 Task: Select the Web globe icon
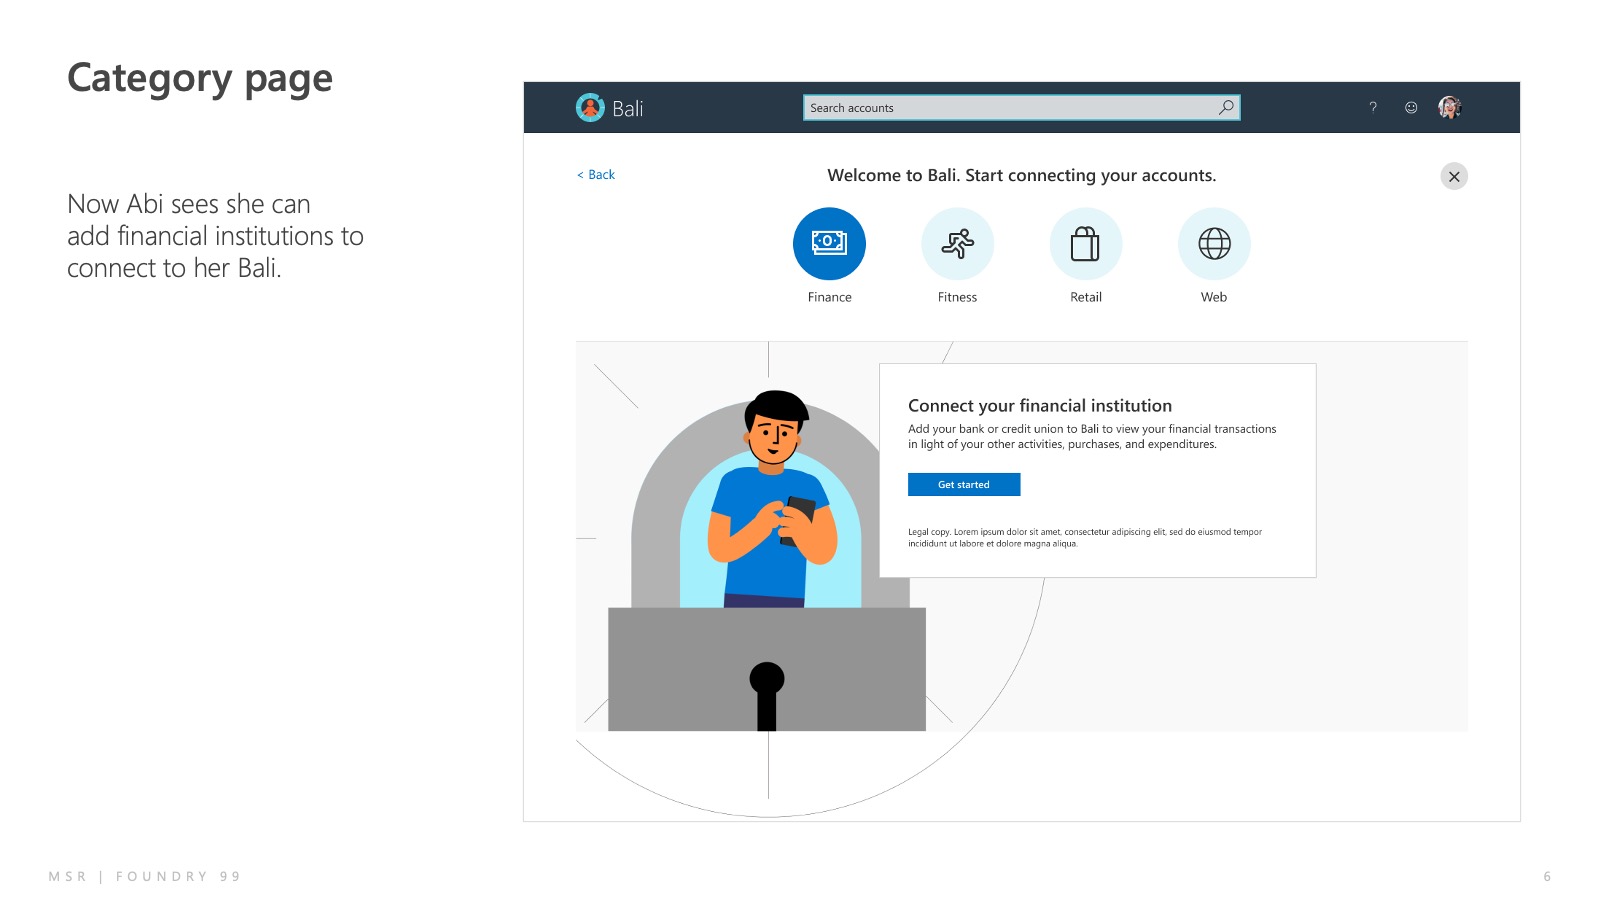pyautogui.click(x=1214, y=244)
